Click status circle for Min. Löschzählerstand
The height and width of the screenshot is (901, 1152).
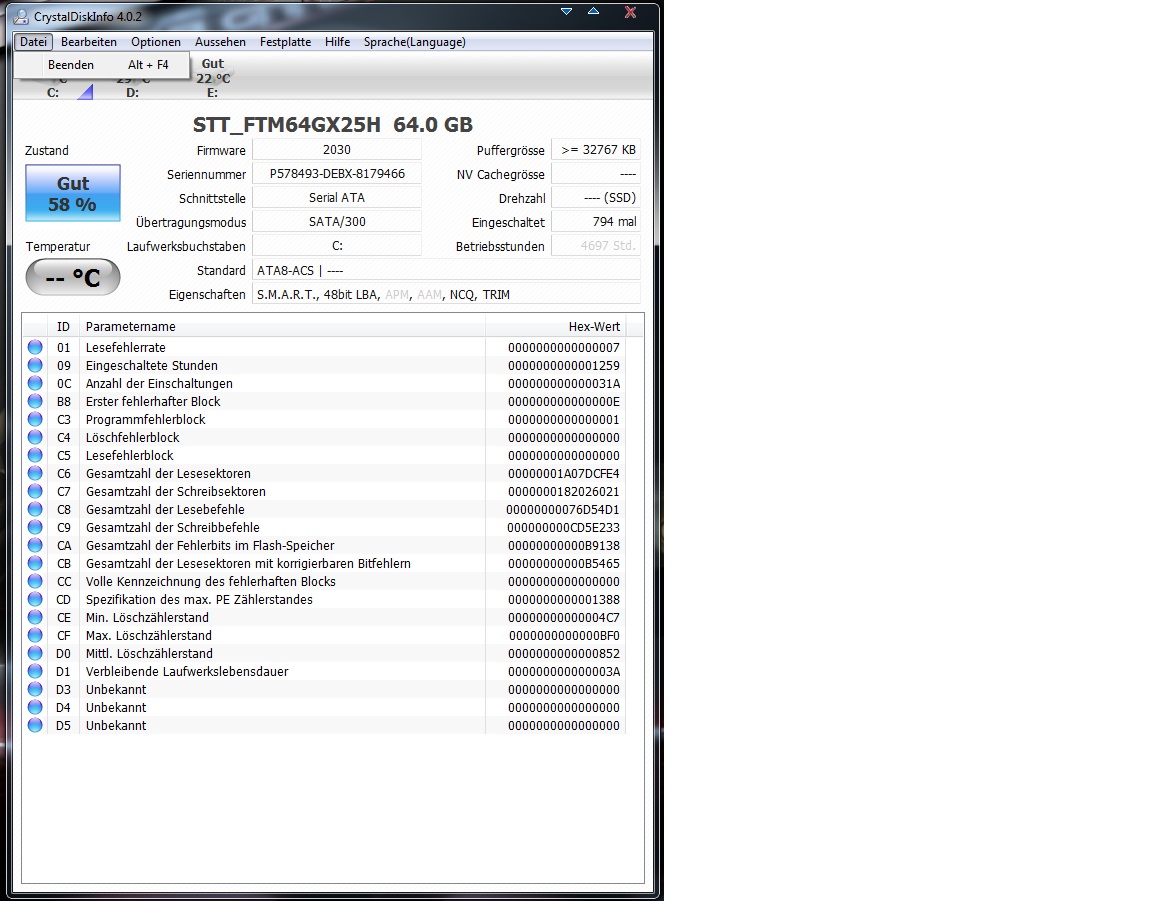pos(35,617)
